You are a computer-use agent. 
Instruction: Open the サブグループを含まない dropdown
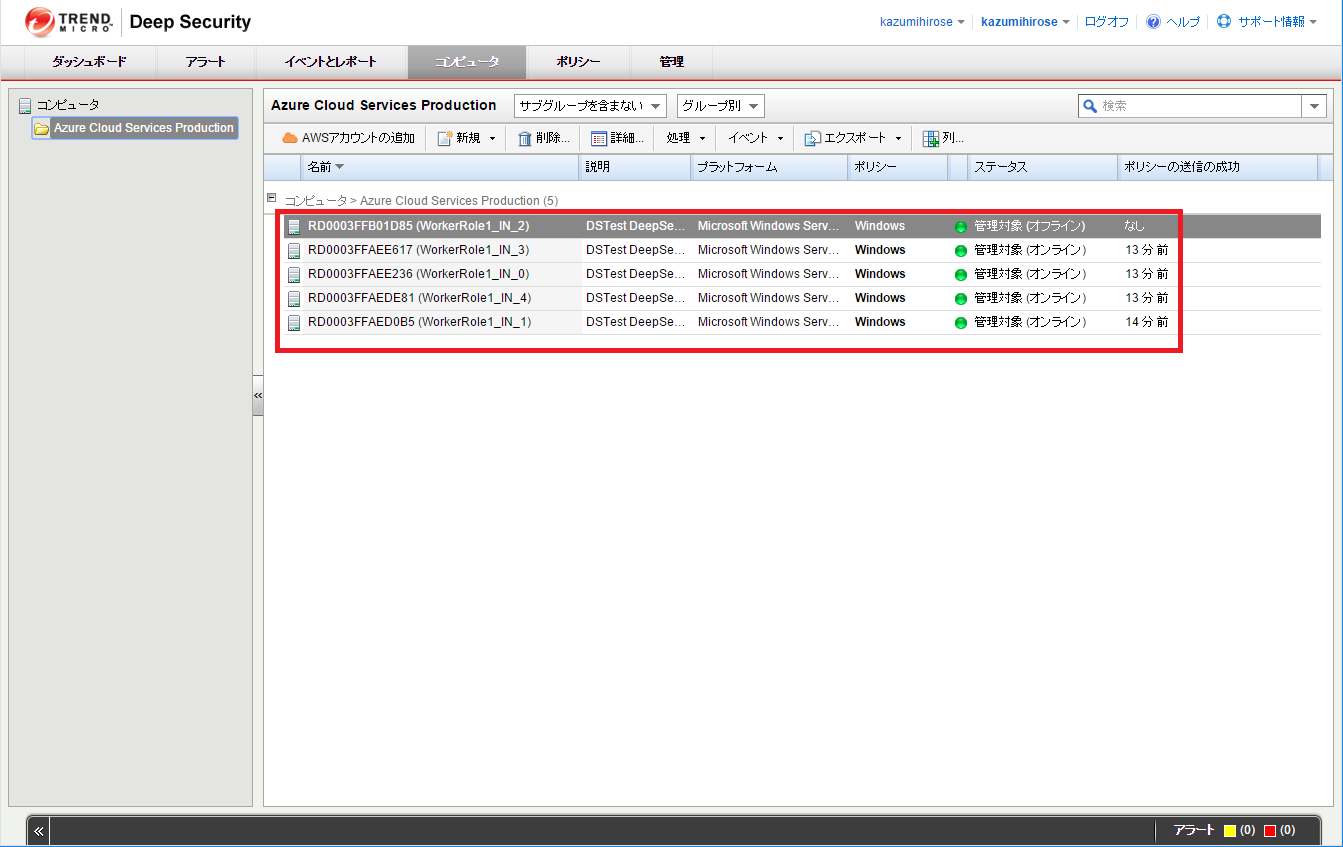tap(590, 106)
